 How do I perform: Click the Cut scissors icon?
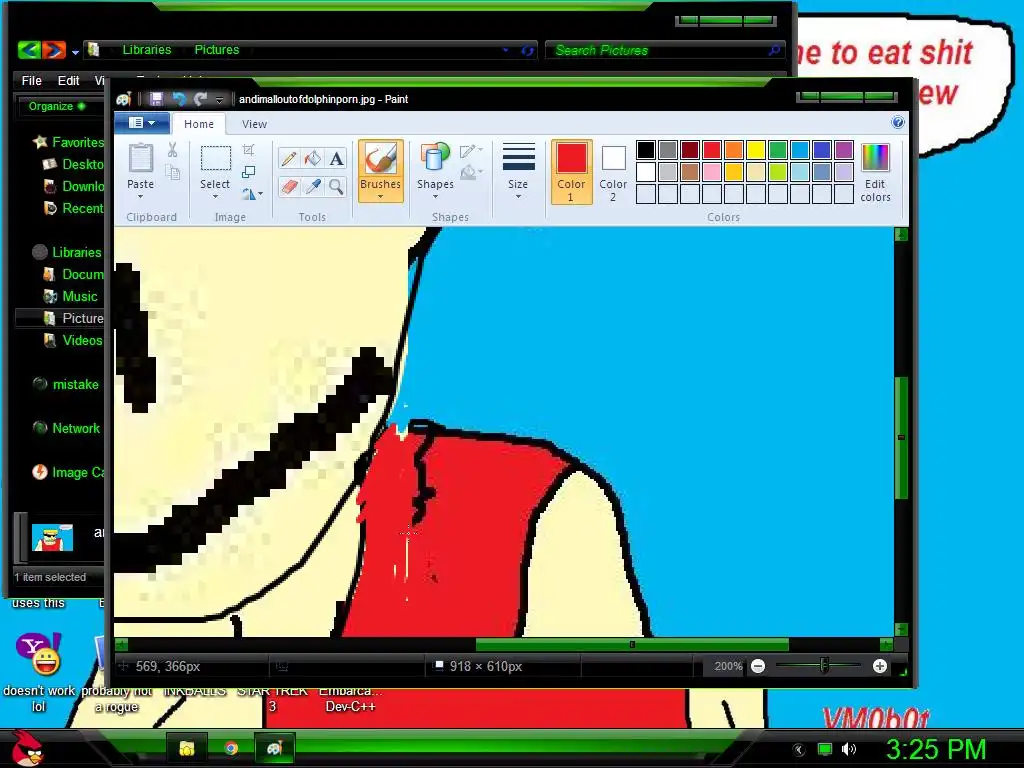point(172,150)
